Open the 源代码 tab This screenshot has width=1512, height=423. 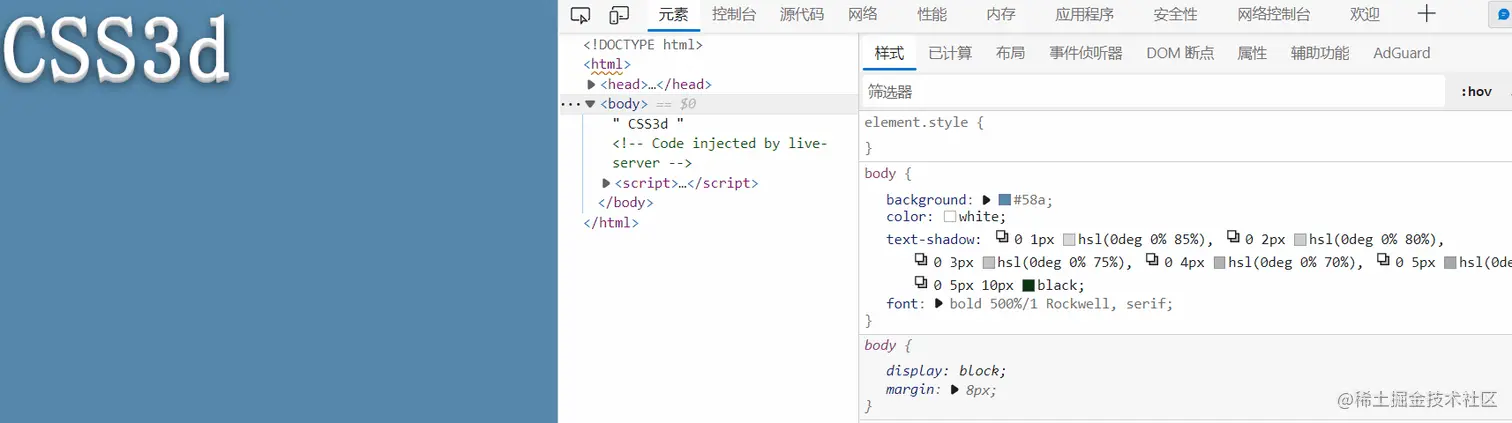pos(802,14)
